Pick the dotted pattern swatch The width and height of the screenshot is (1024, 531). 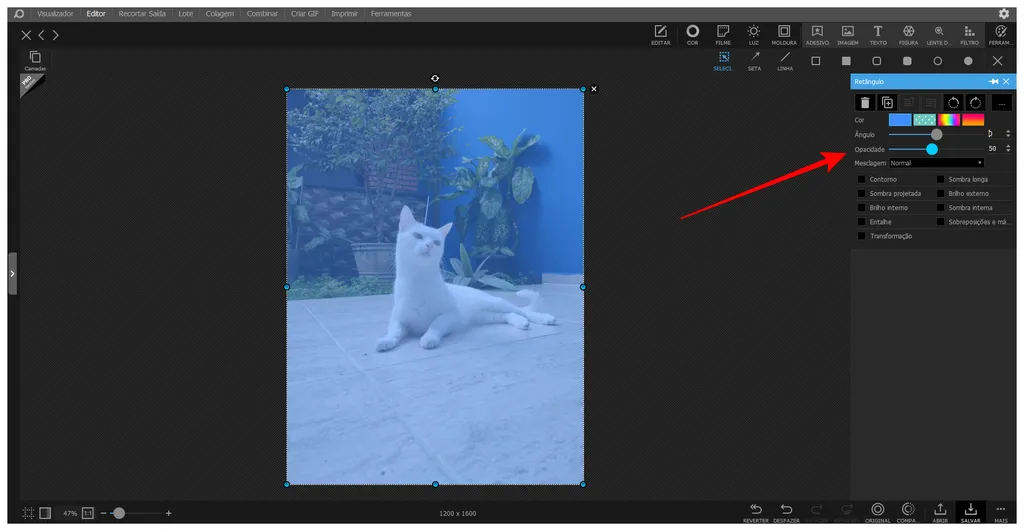(x=924, y=120)
